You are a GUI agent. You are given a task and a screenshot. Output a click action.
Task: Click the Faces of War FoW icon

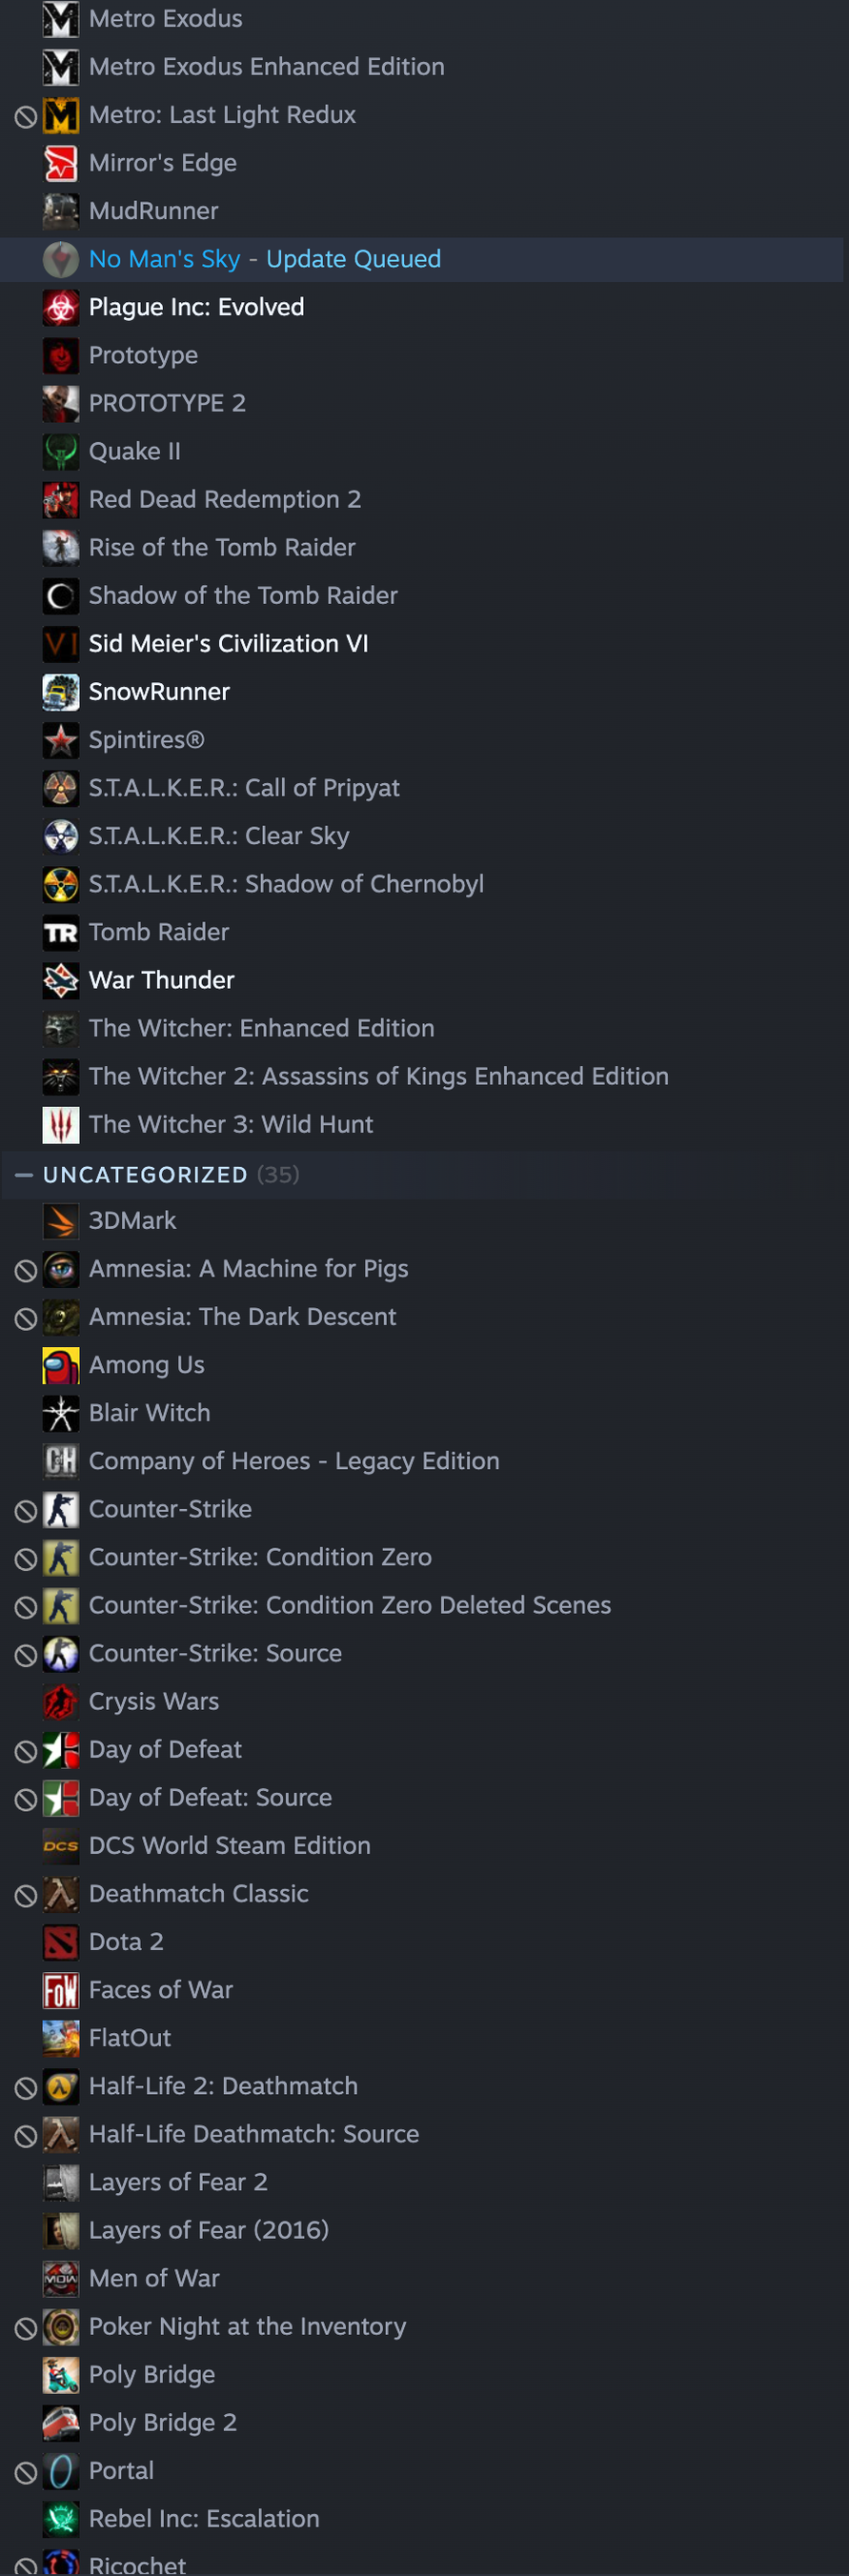[x=60, y=1989]
